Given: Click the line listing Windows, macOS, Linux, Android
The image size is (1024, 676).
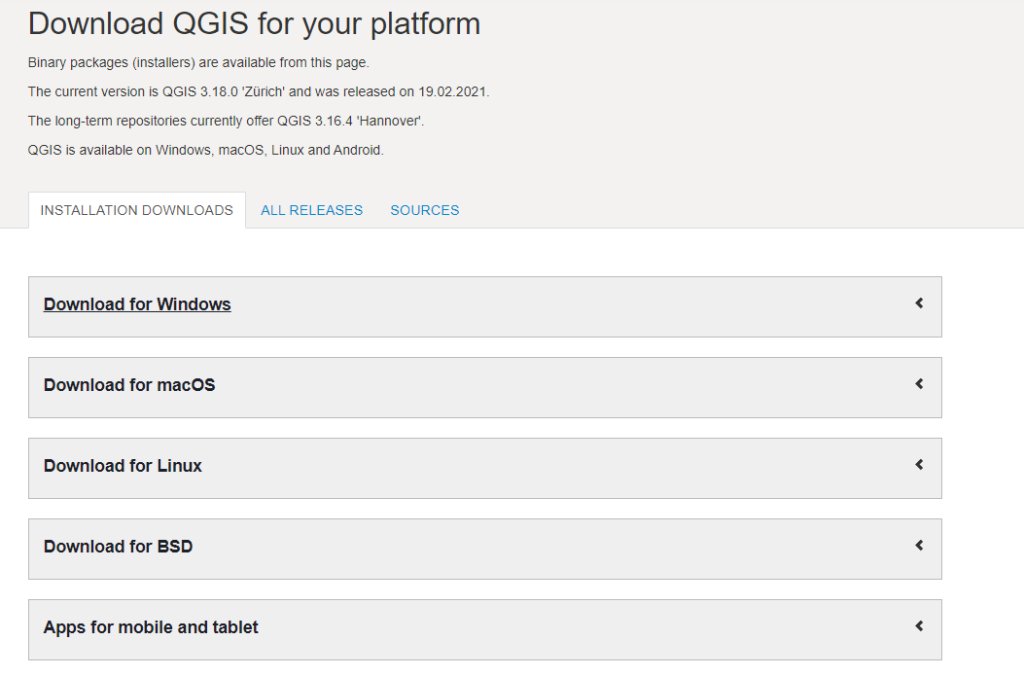Looking at the screenshot, I should (x=205, y=150).
